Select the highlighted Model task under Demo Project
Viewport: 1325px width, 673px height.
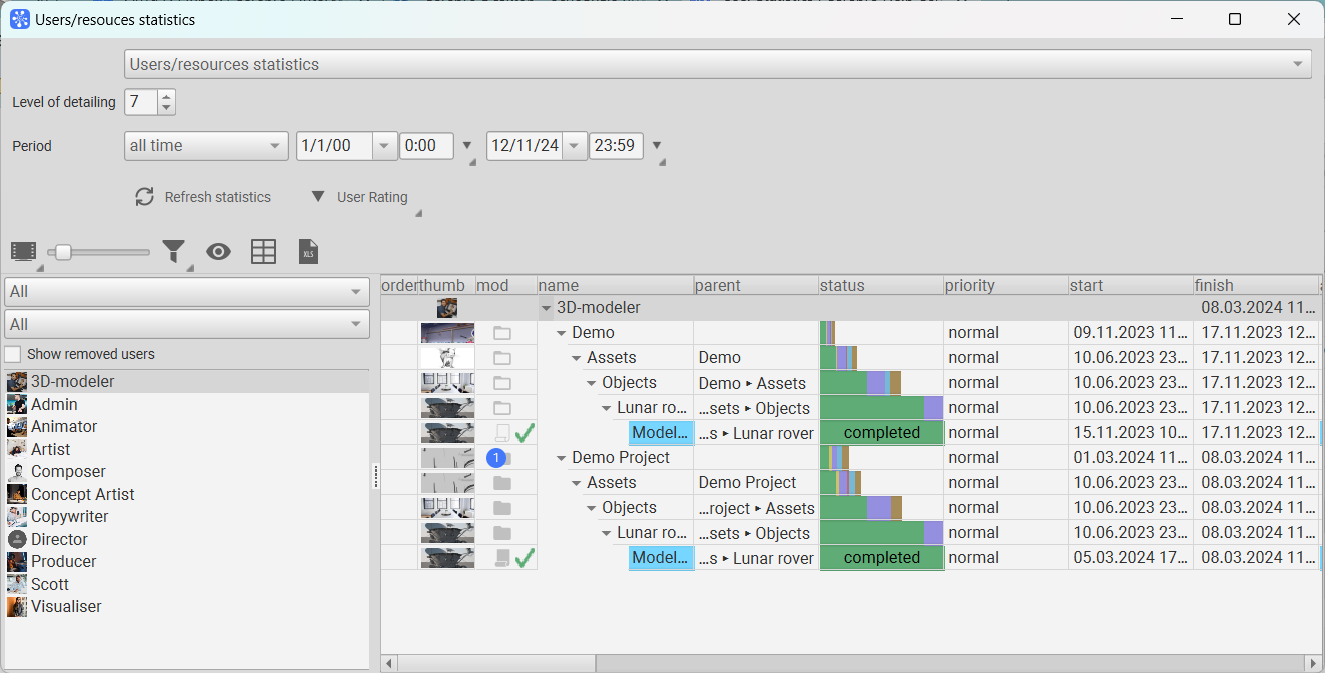(661, 558)
